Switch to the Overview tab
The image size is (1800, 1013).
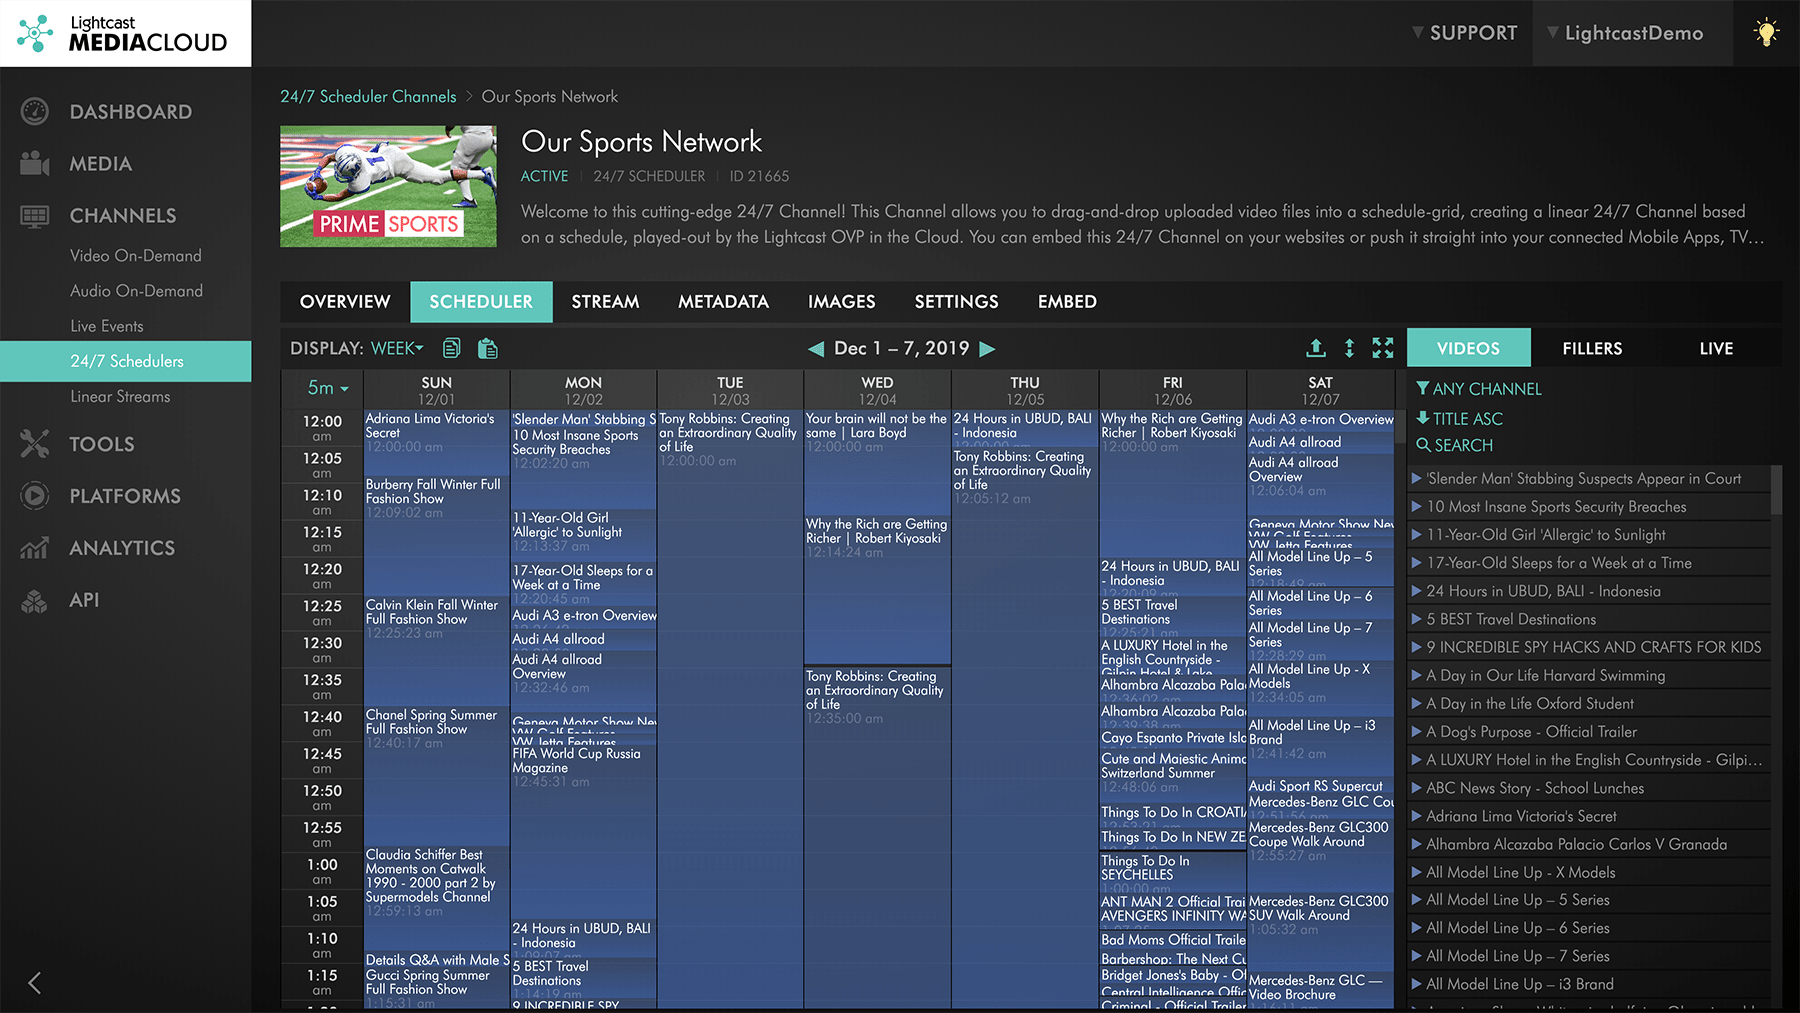(x=345, y=302)
